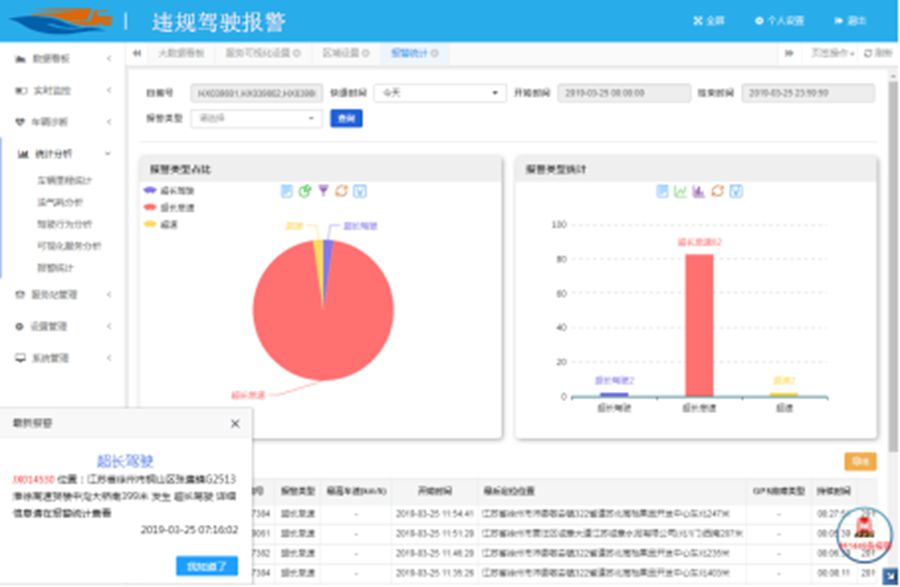
Task: Select the 驾驶行为分析 item in the sidebar
Action: tap(62, 225)
